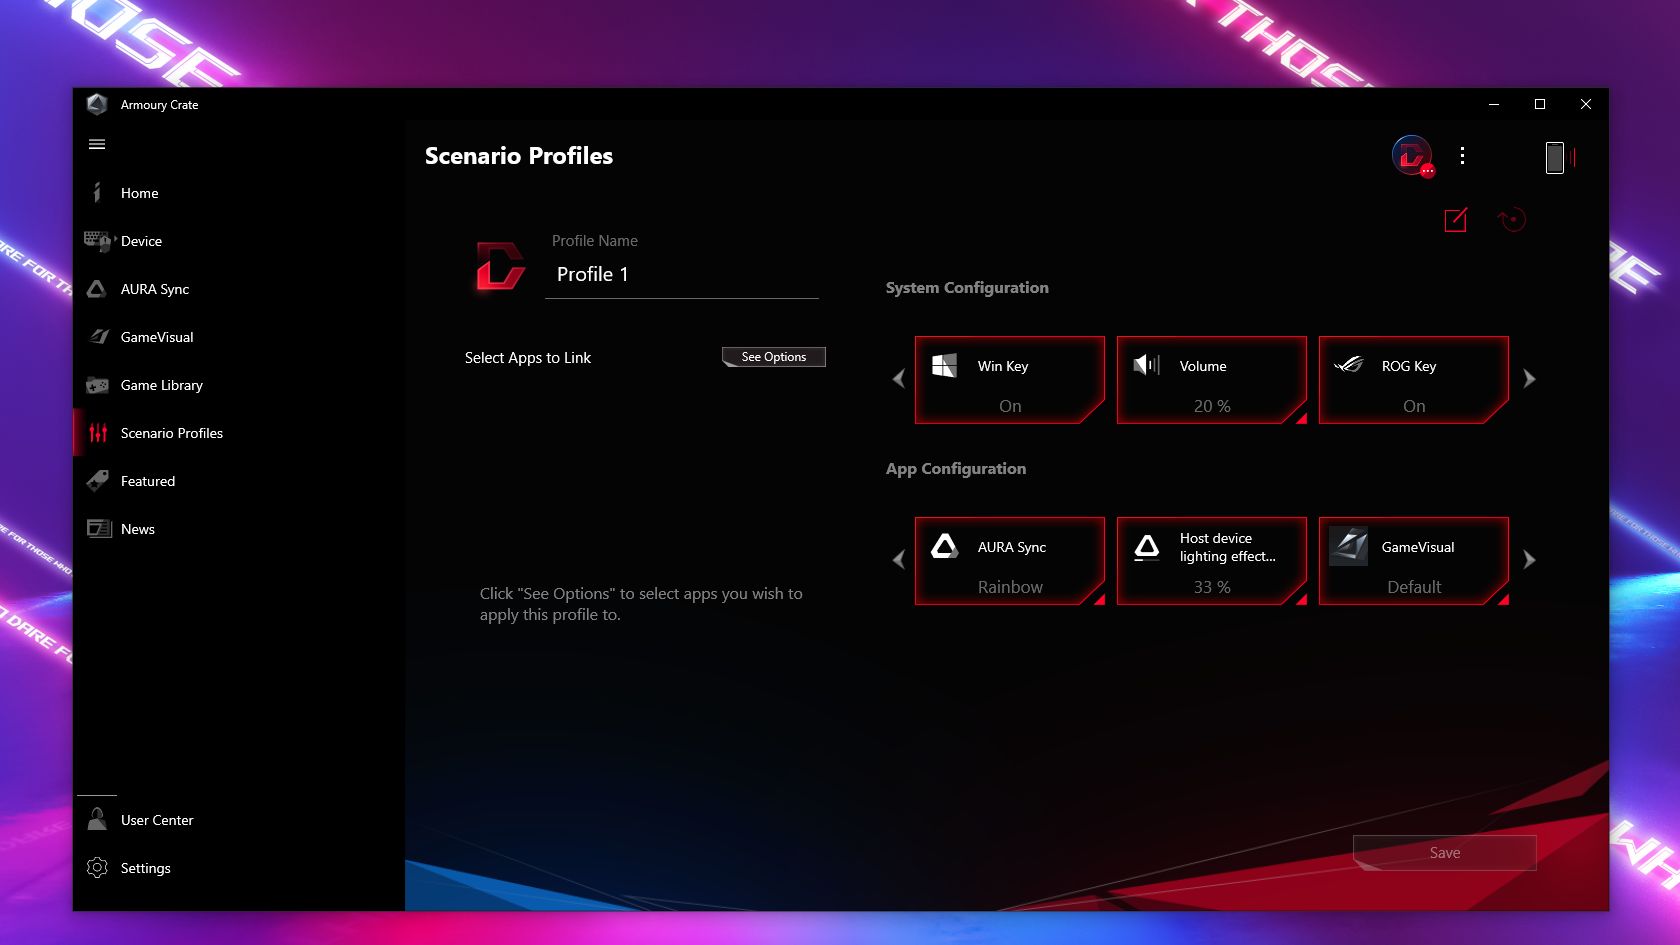Image resolution: width=1680 pixels, height=945 pixels.
Task: Toggle the ROG Key card
Action: click(x=1414, y=380)
